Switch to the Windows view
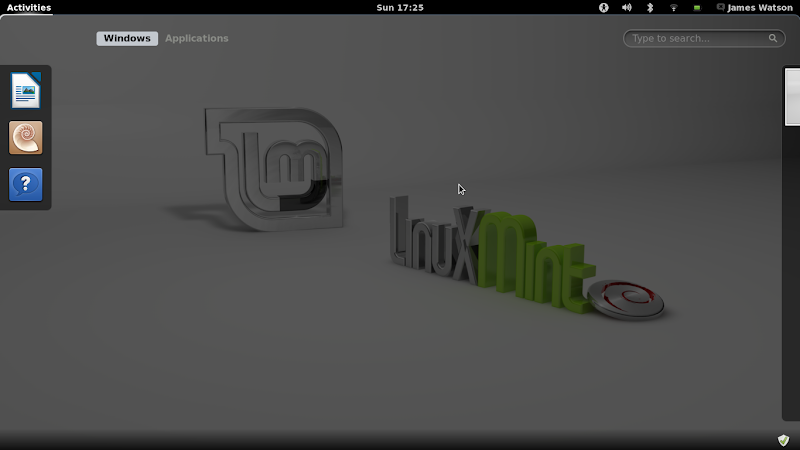 (127, 38)
